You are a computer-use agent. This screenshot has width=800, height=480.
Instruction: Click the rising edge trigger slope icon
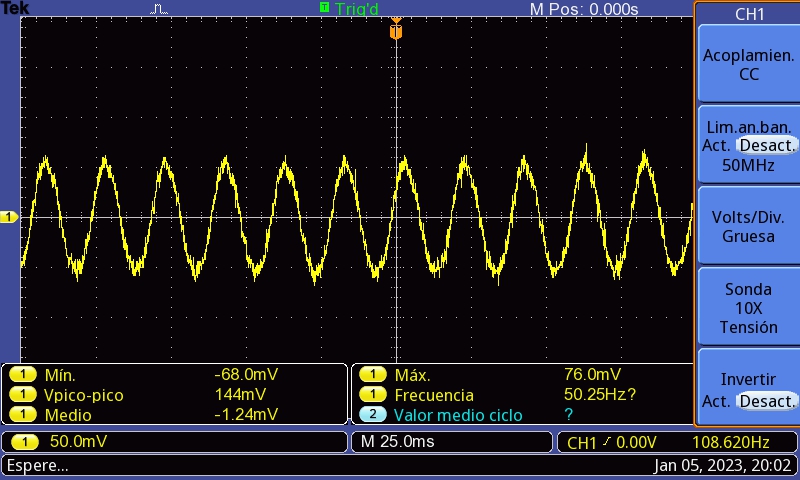click(606, 442)
